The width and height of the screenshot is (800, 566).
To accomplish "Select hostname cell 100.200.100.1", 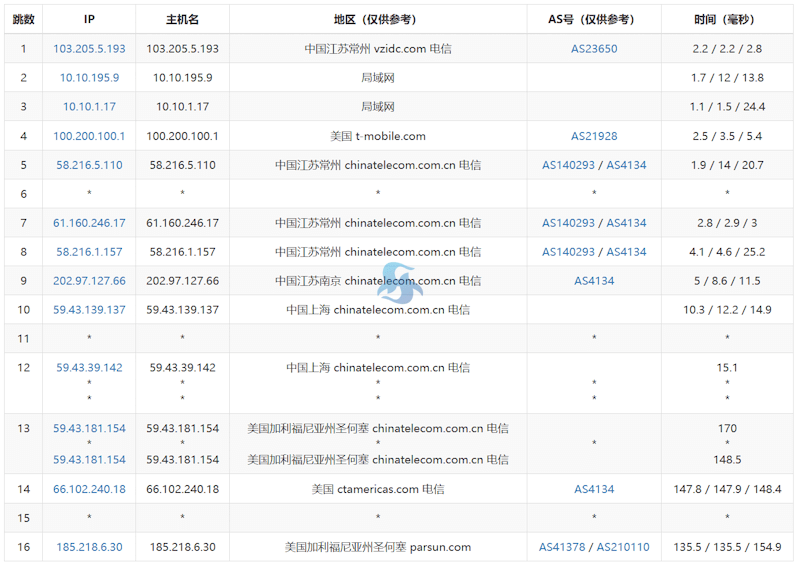I will [182, 136].
